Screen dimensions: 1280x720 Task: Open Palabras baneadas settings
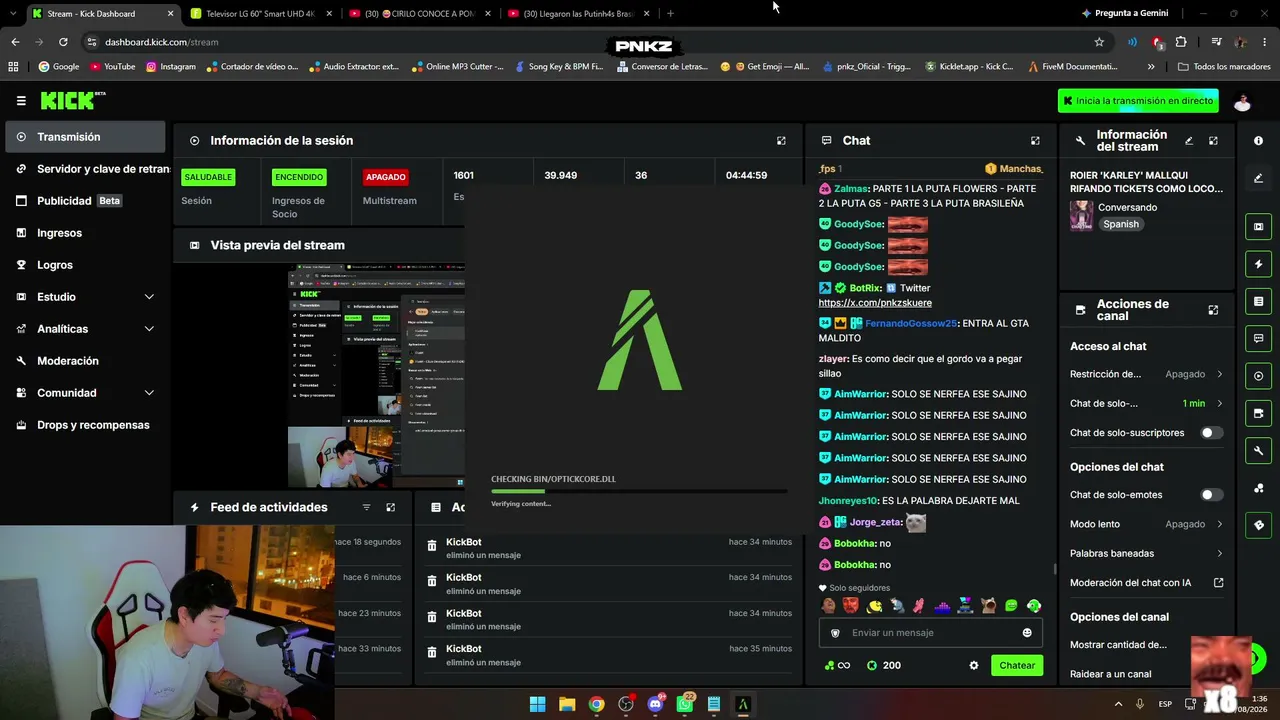click(x=1146, y=553)
